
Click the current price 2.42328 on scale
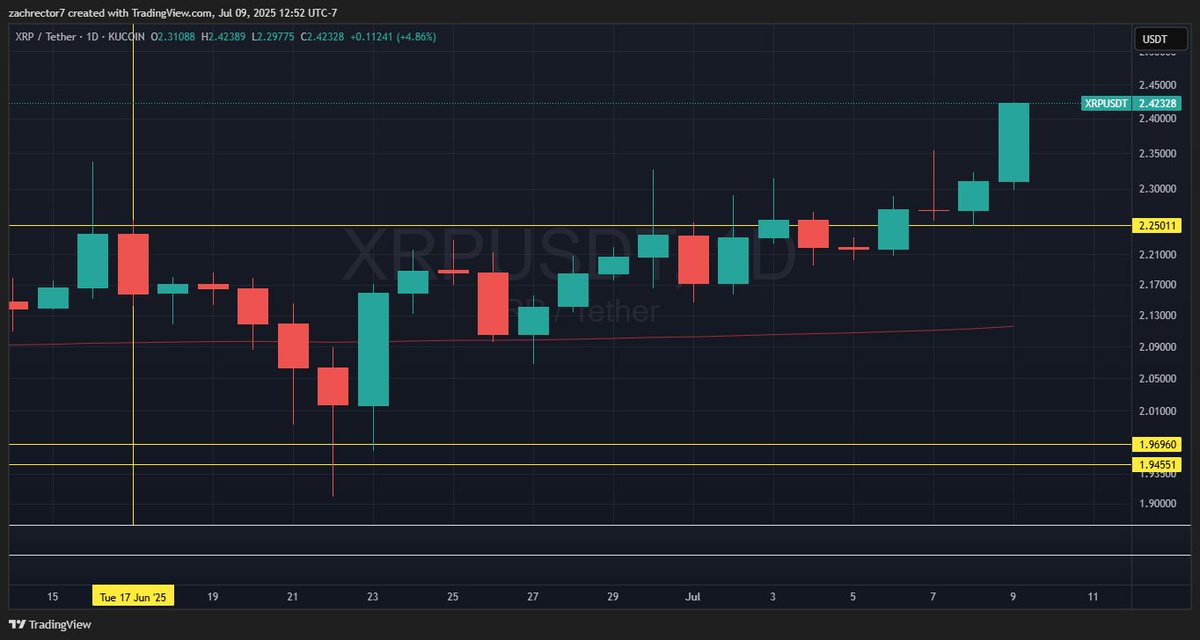[1156, 102]
